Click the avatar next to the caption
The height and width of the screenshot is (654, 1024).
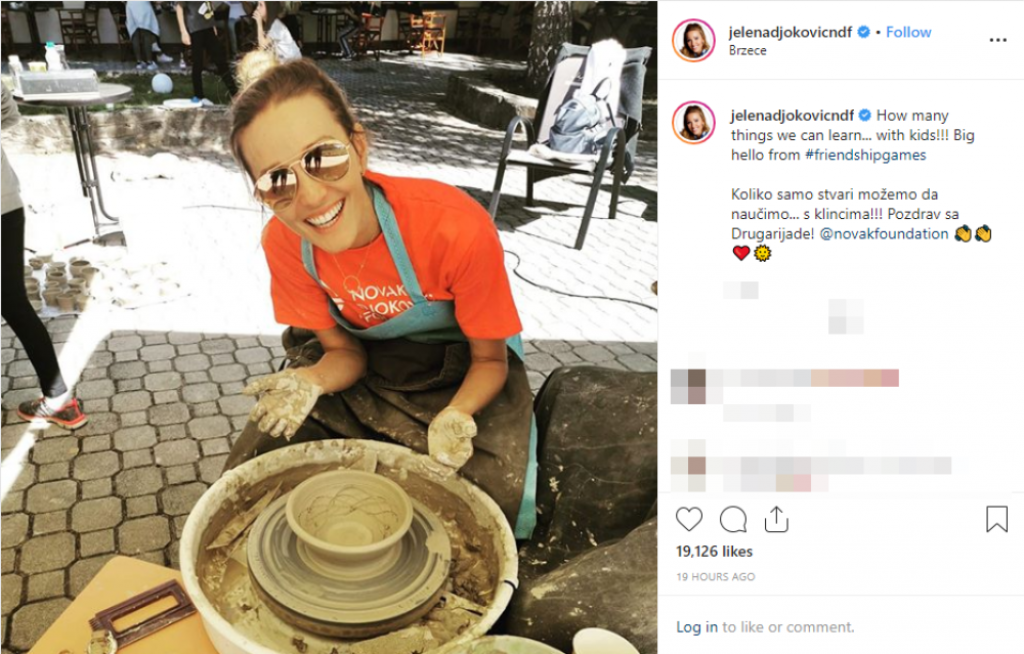pos(694,122)
